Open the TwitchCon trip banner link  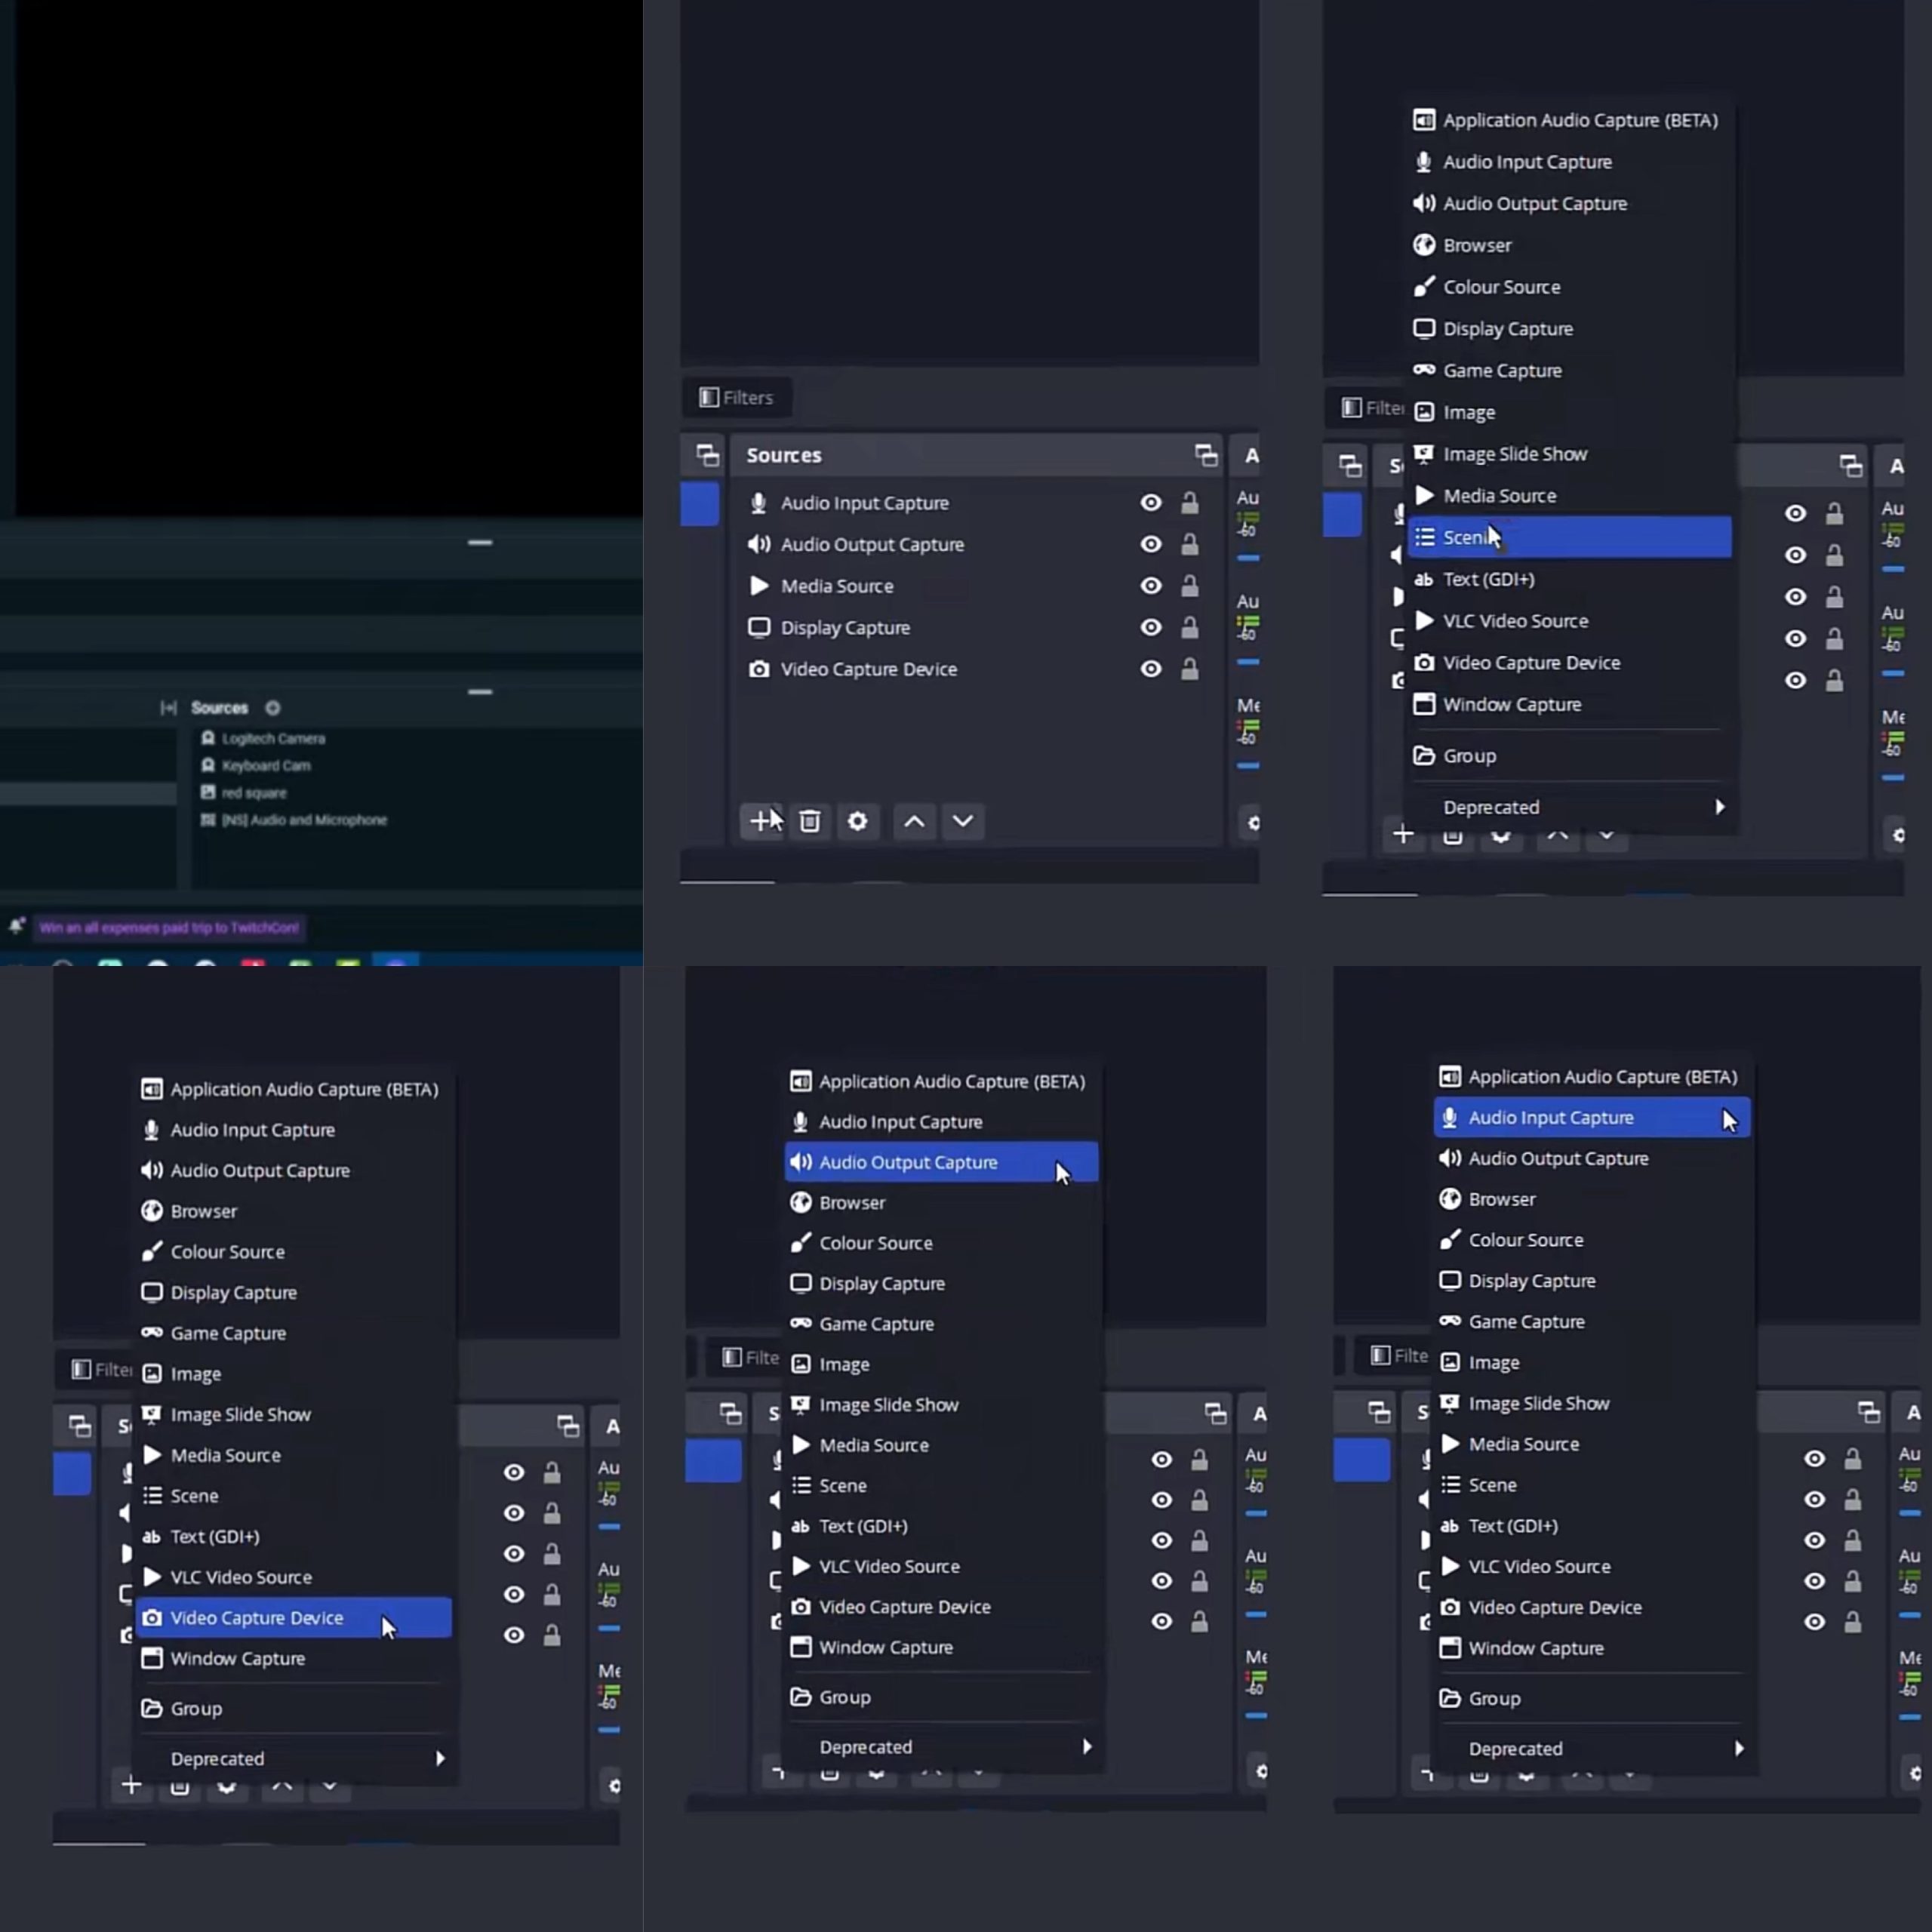coord(169,928)
